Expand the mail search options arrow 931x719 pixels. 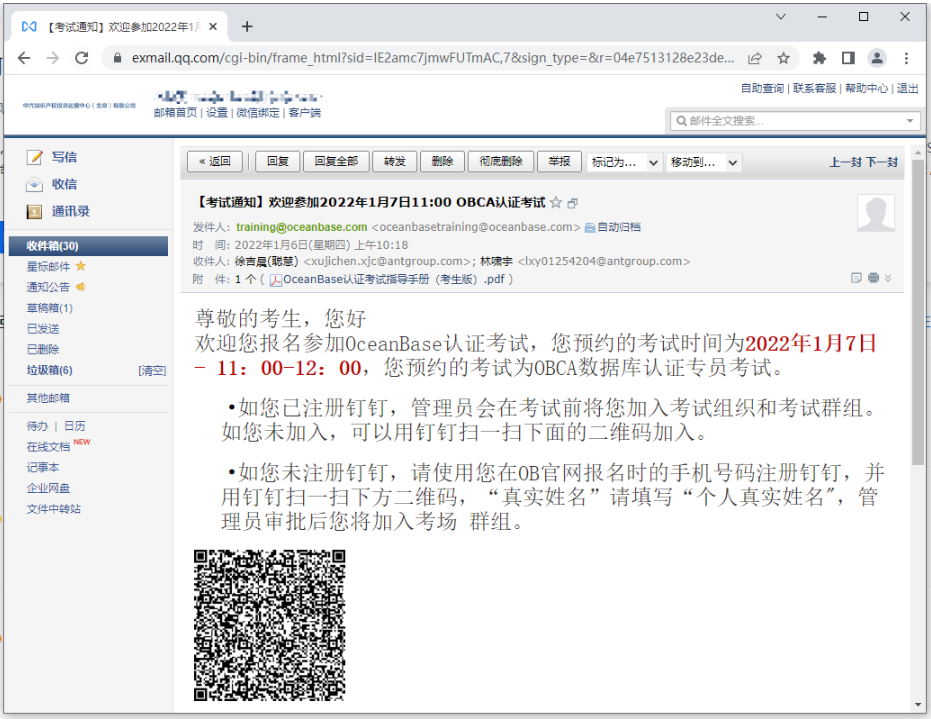(910, 121)
